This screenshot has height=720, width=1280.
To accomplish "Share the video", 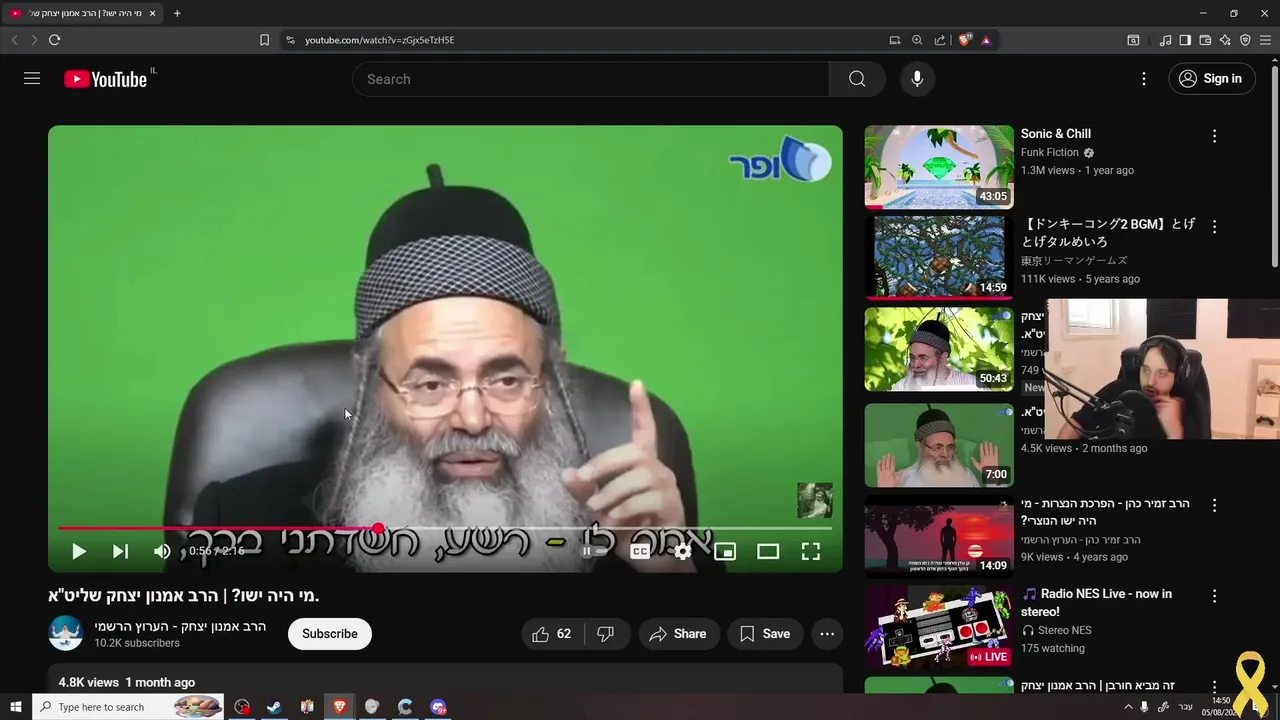I will tap(677, 634).
